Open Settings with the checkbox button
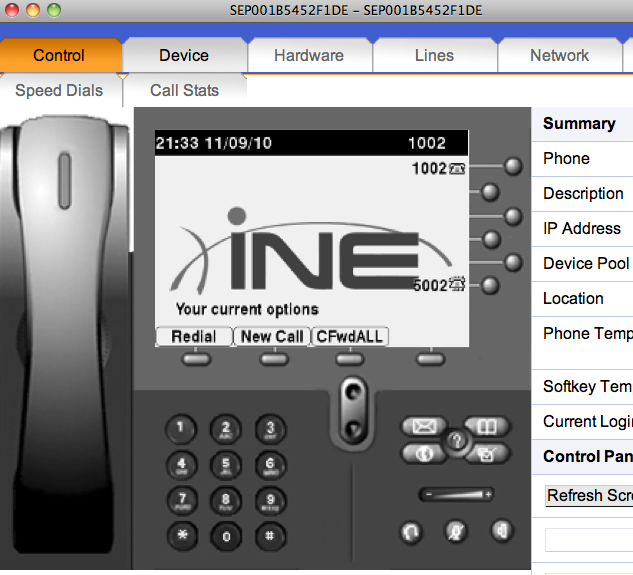This screenshot has width=633, height=575. [x=487, y=454]
